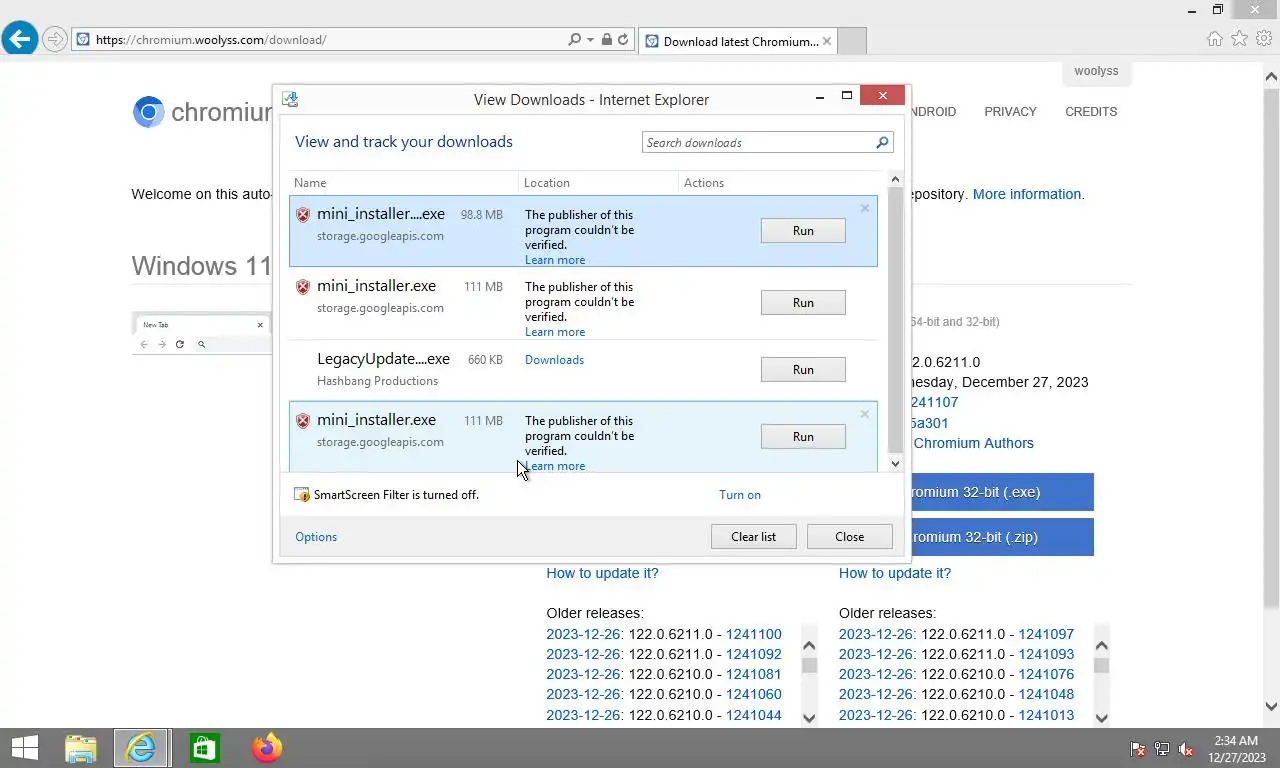This screenshot has height=768, width=1280.
Task: Click Location column header
Action: pyautogui.click(x=598, y=183)
